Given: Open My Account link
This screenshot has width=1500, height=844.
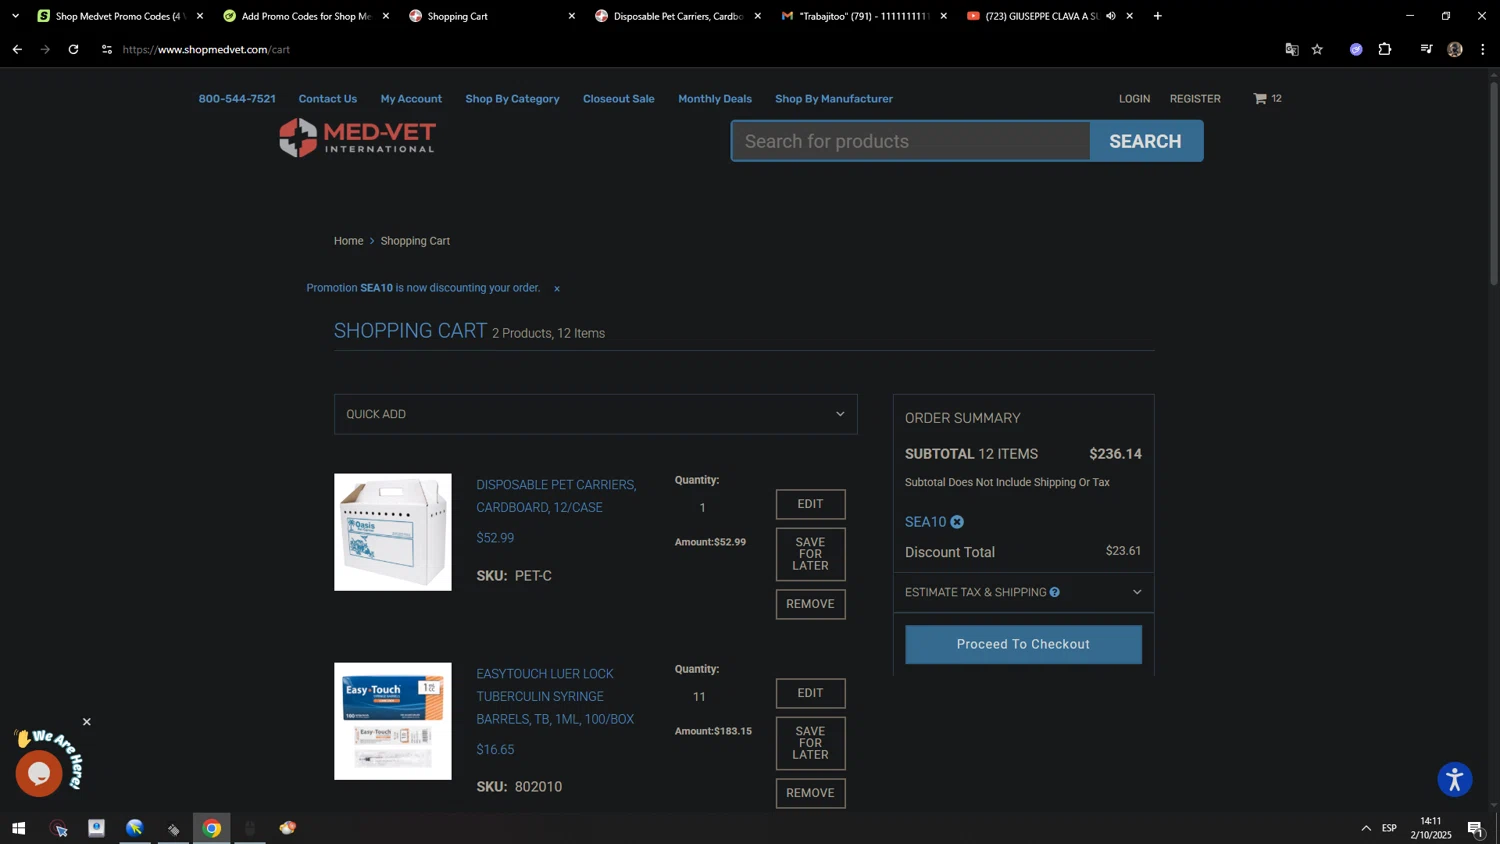Looking at the screenshot, I should [411, 99].
